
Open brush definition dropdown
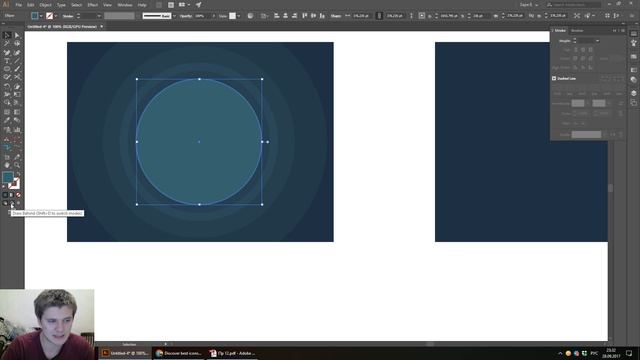(174, 16)
